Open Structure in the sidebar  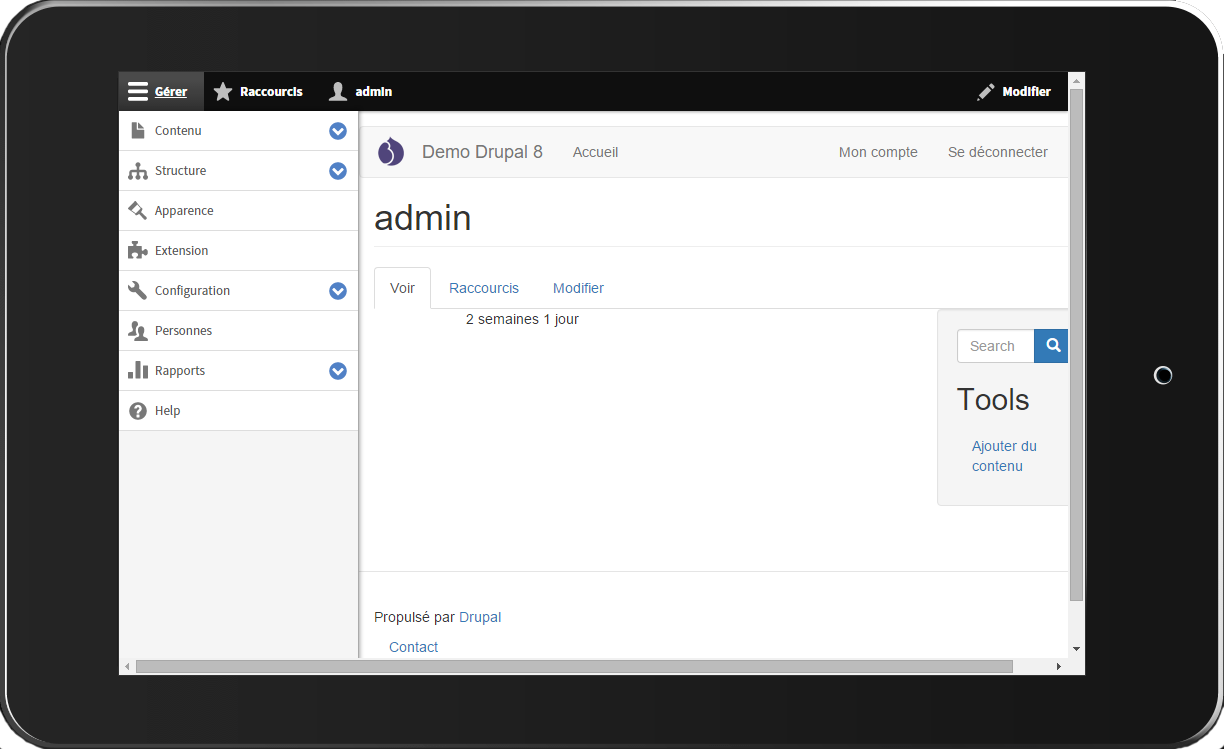[180, 171]
